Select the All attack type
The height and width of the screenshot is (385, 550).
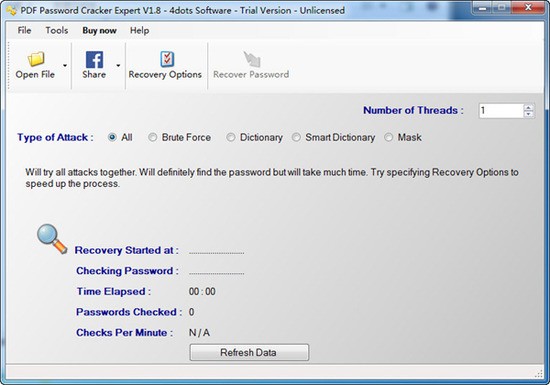[x=112, y=137]
